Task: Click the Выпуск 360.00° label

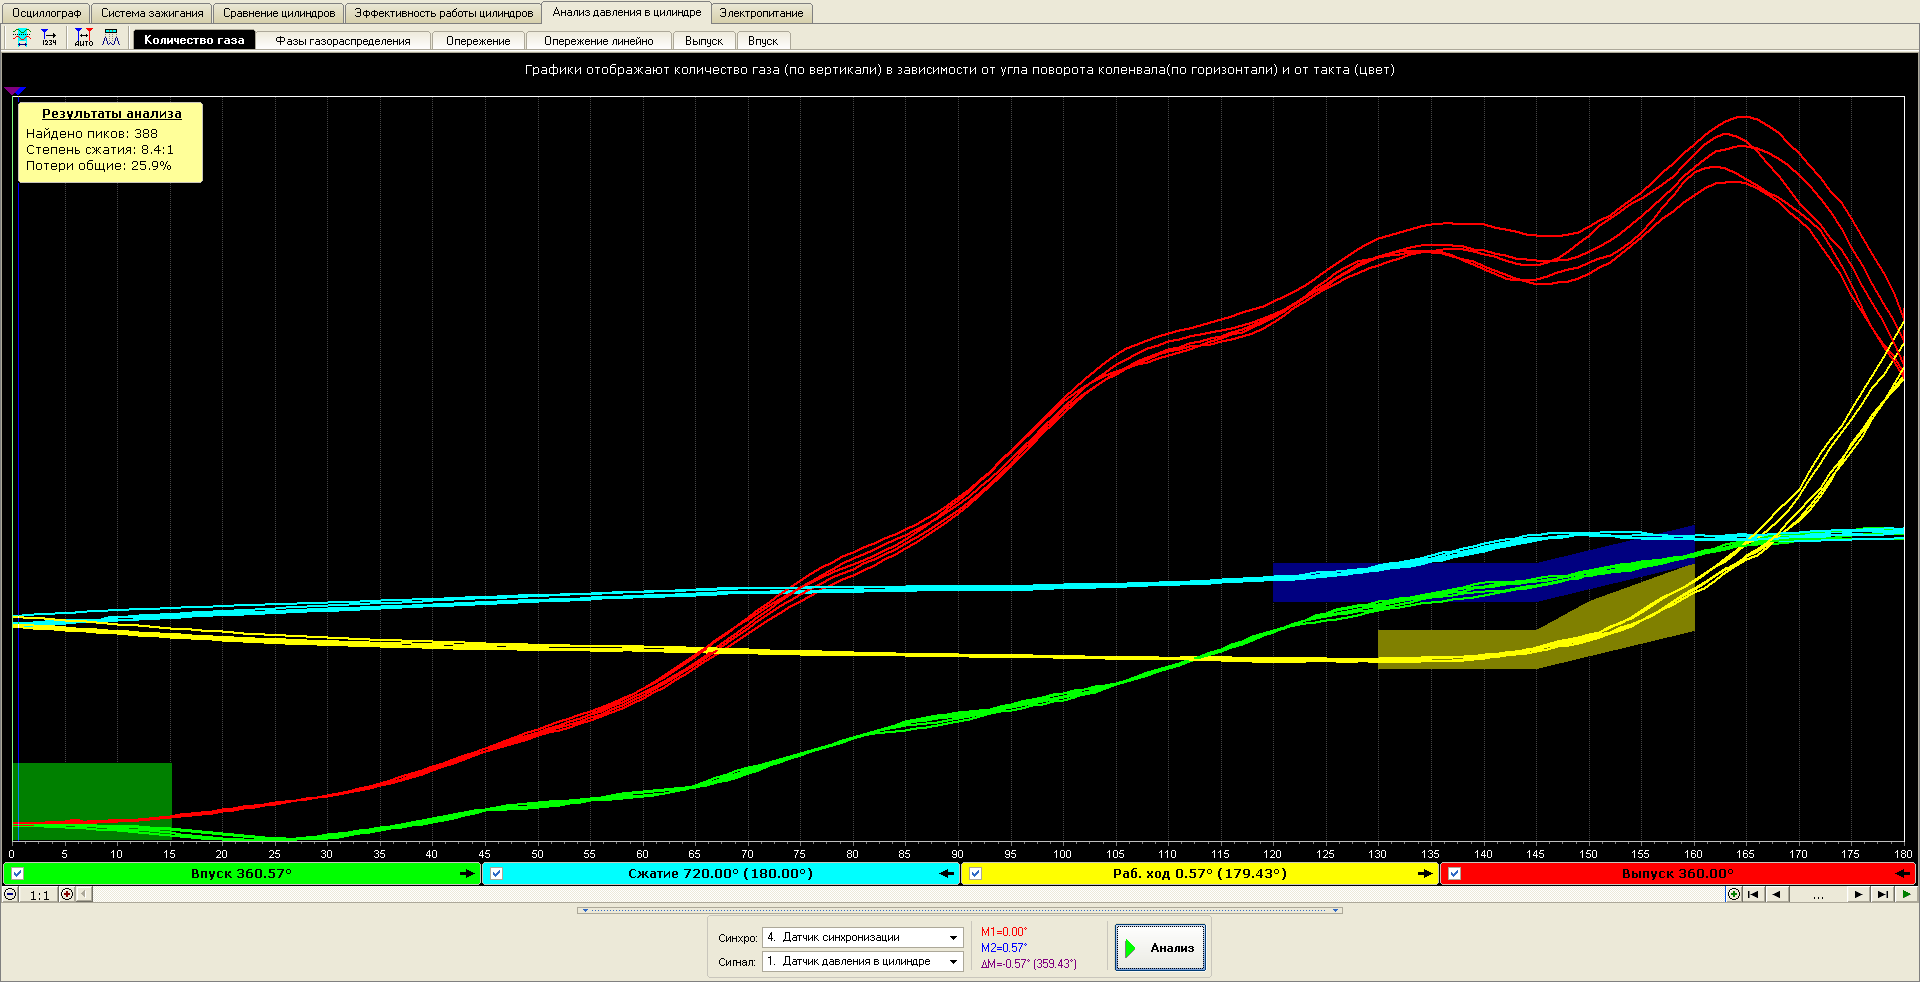Action: click(x=1678, y=874)
